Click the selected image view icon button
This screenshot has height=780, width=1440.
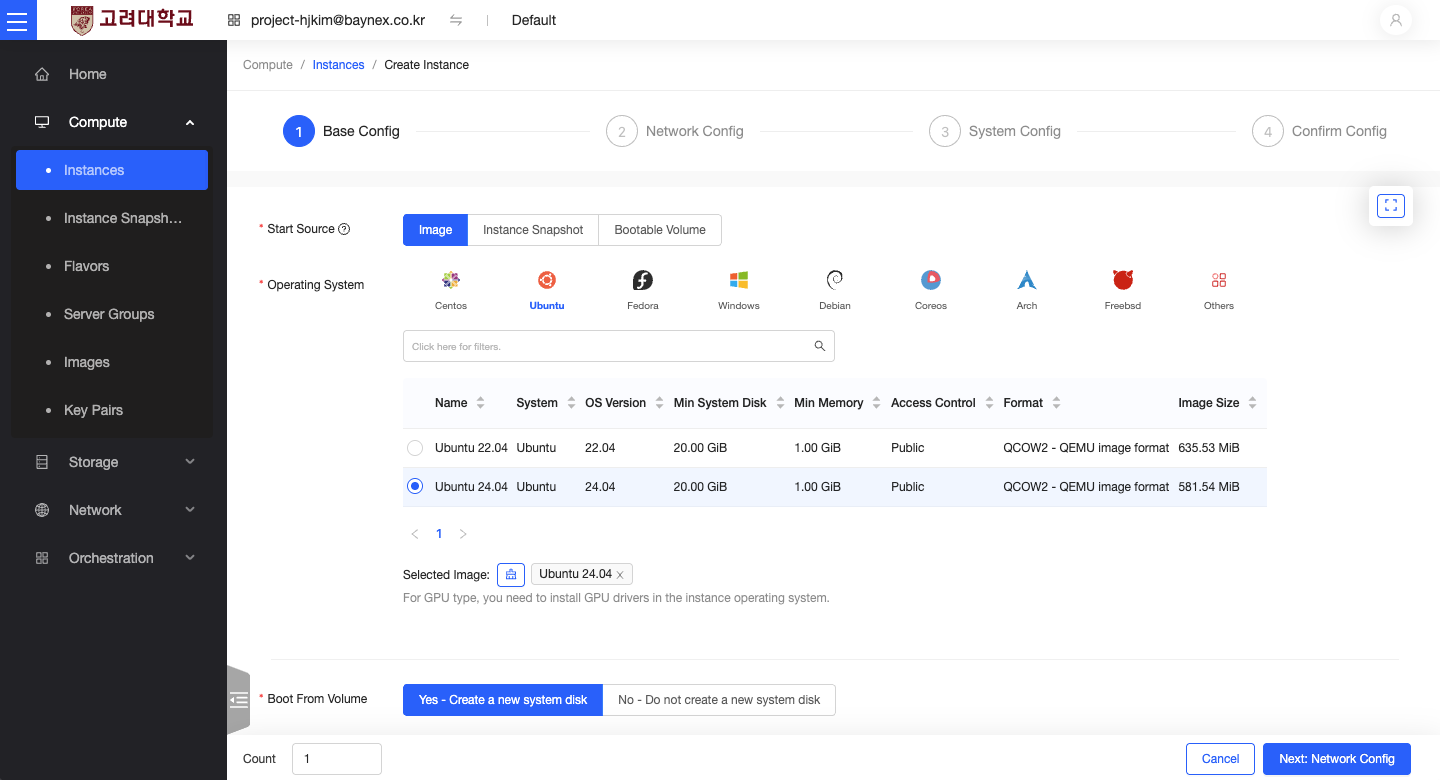pos(511,574)
